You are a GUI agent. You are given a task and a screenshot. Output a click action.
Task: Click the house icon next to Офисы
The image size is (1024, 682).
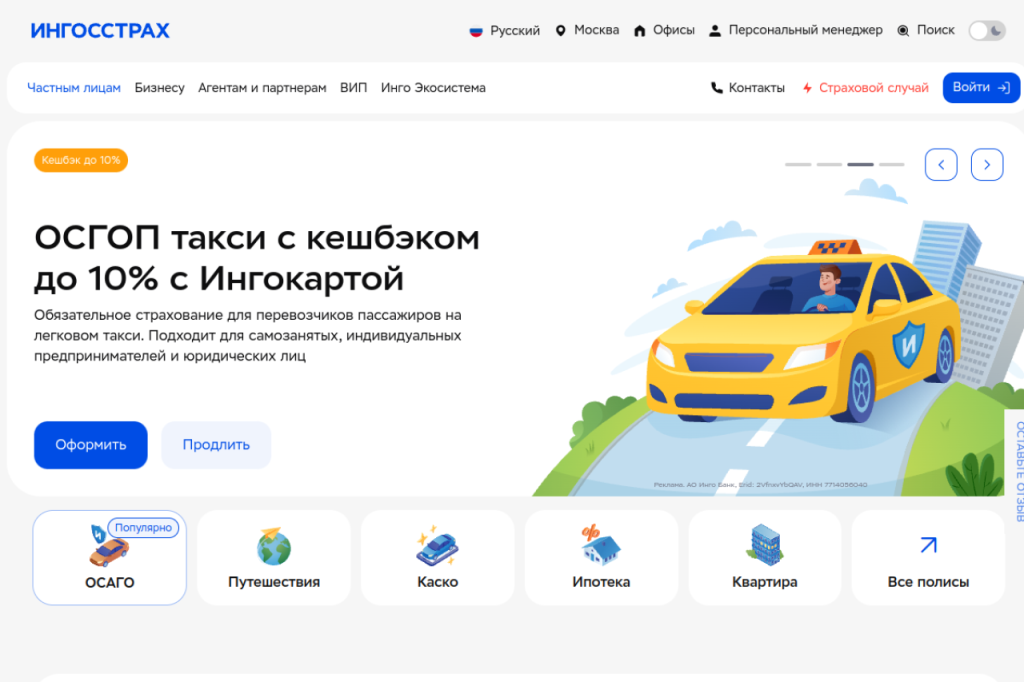[640, 31]
